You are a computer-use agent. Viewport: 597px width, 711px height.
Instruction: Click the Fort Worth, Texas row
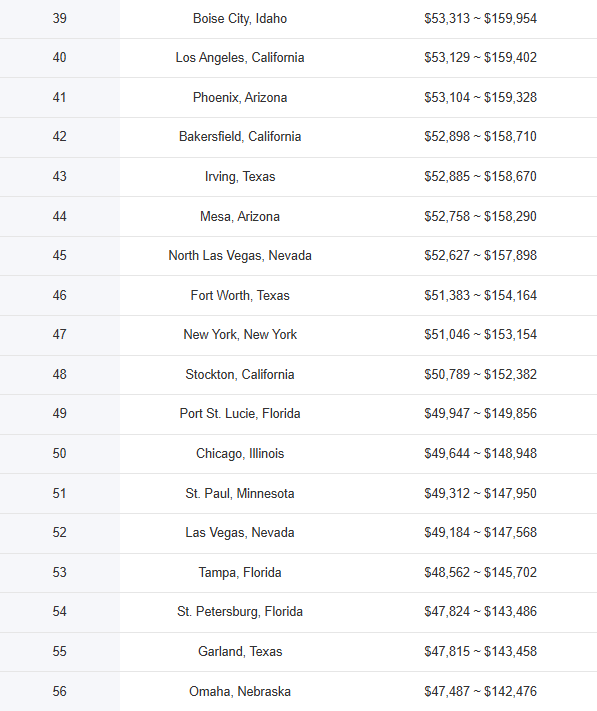point(298,295)
